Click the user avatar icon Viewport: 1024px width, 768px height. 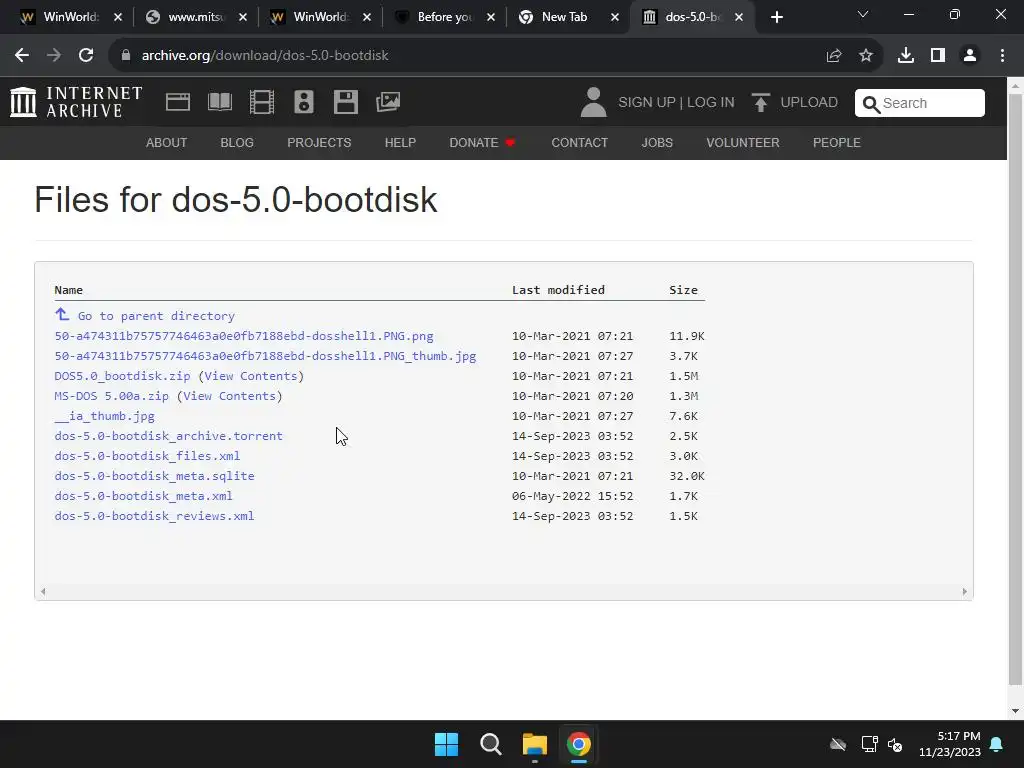click(x=593, y=102)
